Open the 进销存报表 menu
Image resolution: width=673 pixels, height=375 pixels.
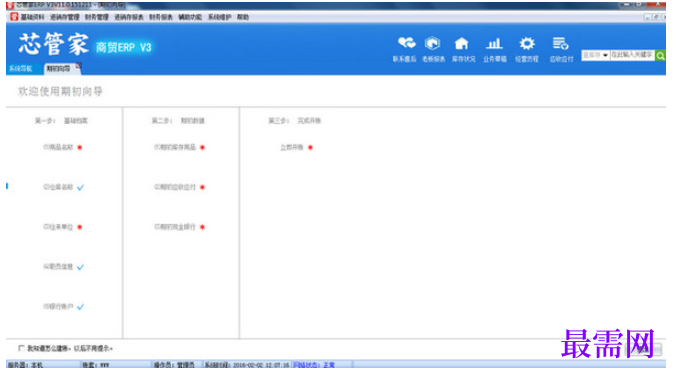point(129,17)
